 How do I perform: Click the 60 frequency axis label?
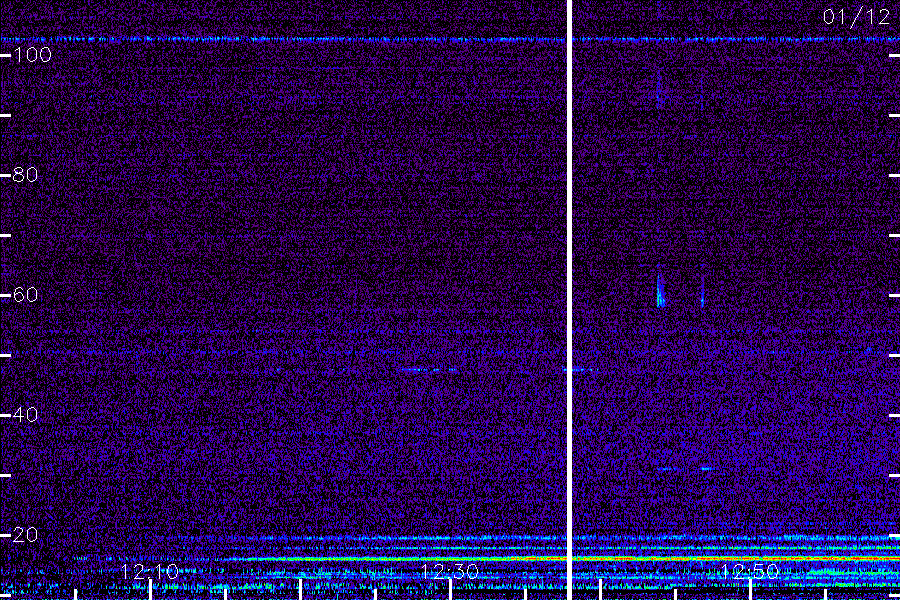(25, 295)
